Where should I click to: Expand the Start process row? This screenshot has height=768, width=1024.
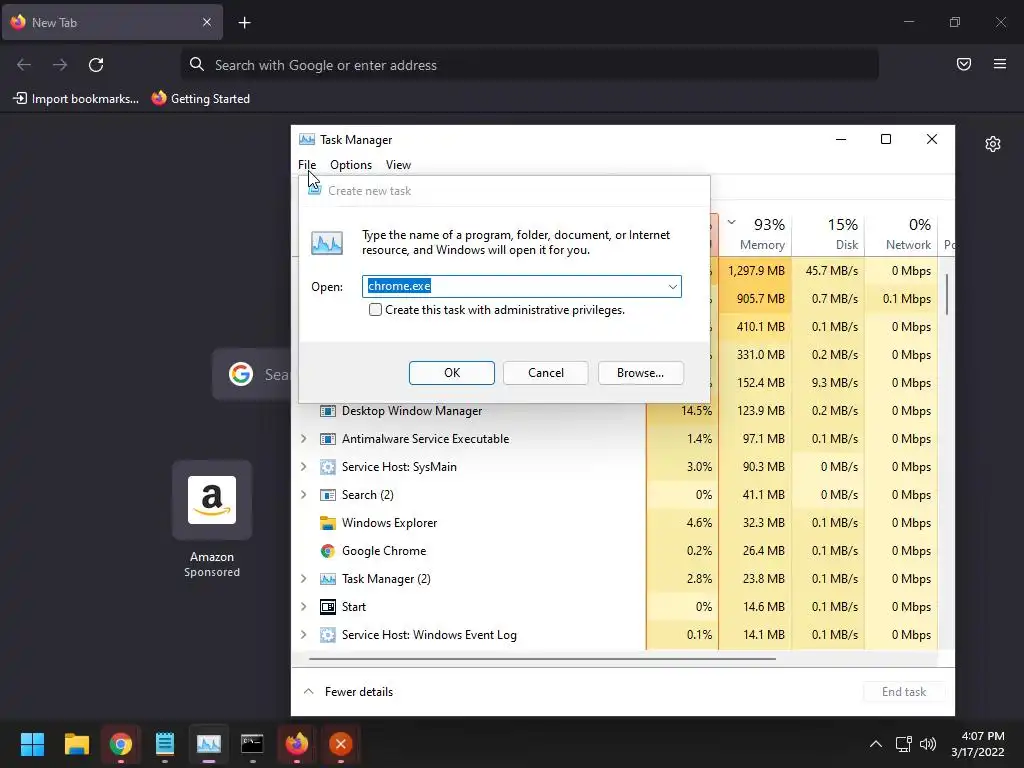(304, 607)
